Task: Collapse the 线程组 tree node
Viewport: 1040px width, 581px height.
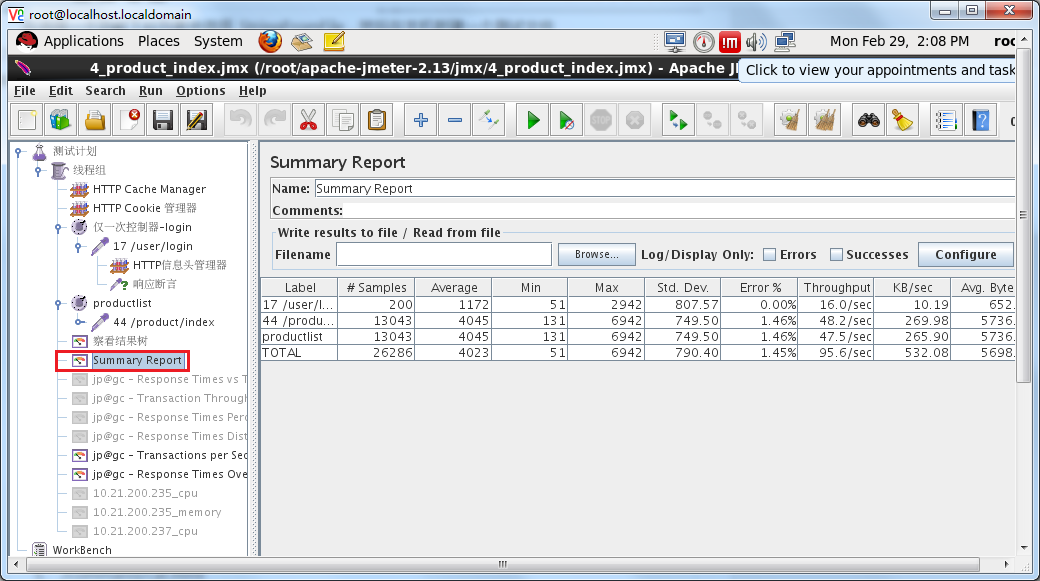Action: 38,170
